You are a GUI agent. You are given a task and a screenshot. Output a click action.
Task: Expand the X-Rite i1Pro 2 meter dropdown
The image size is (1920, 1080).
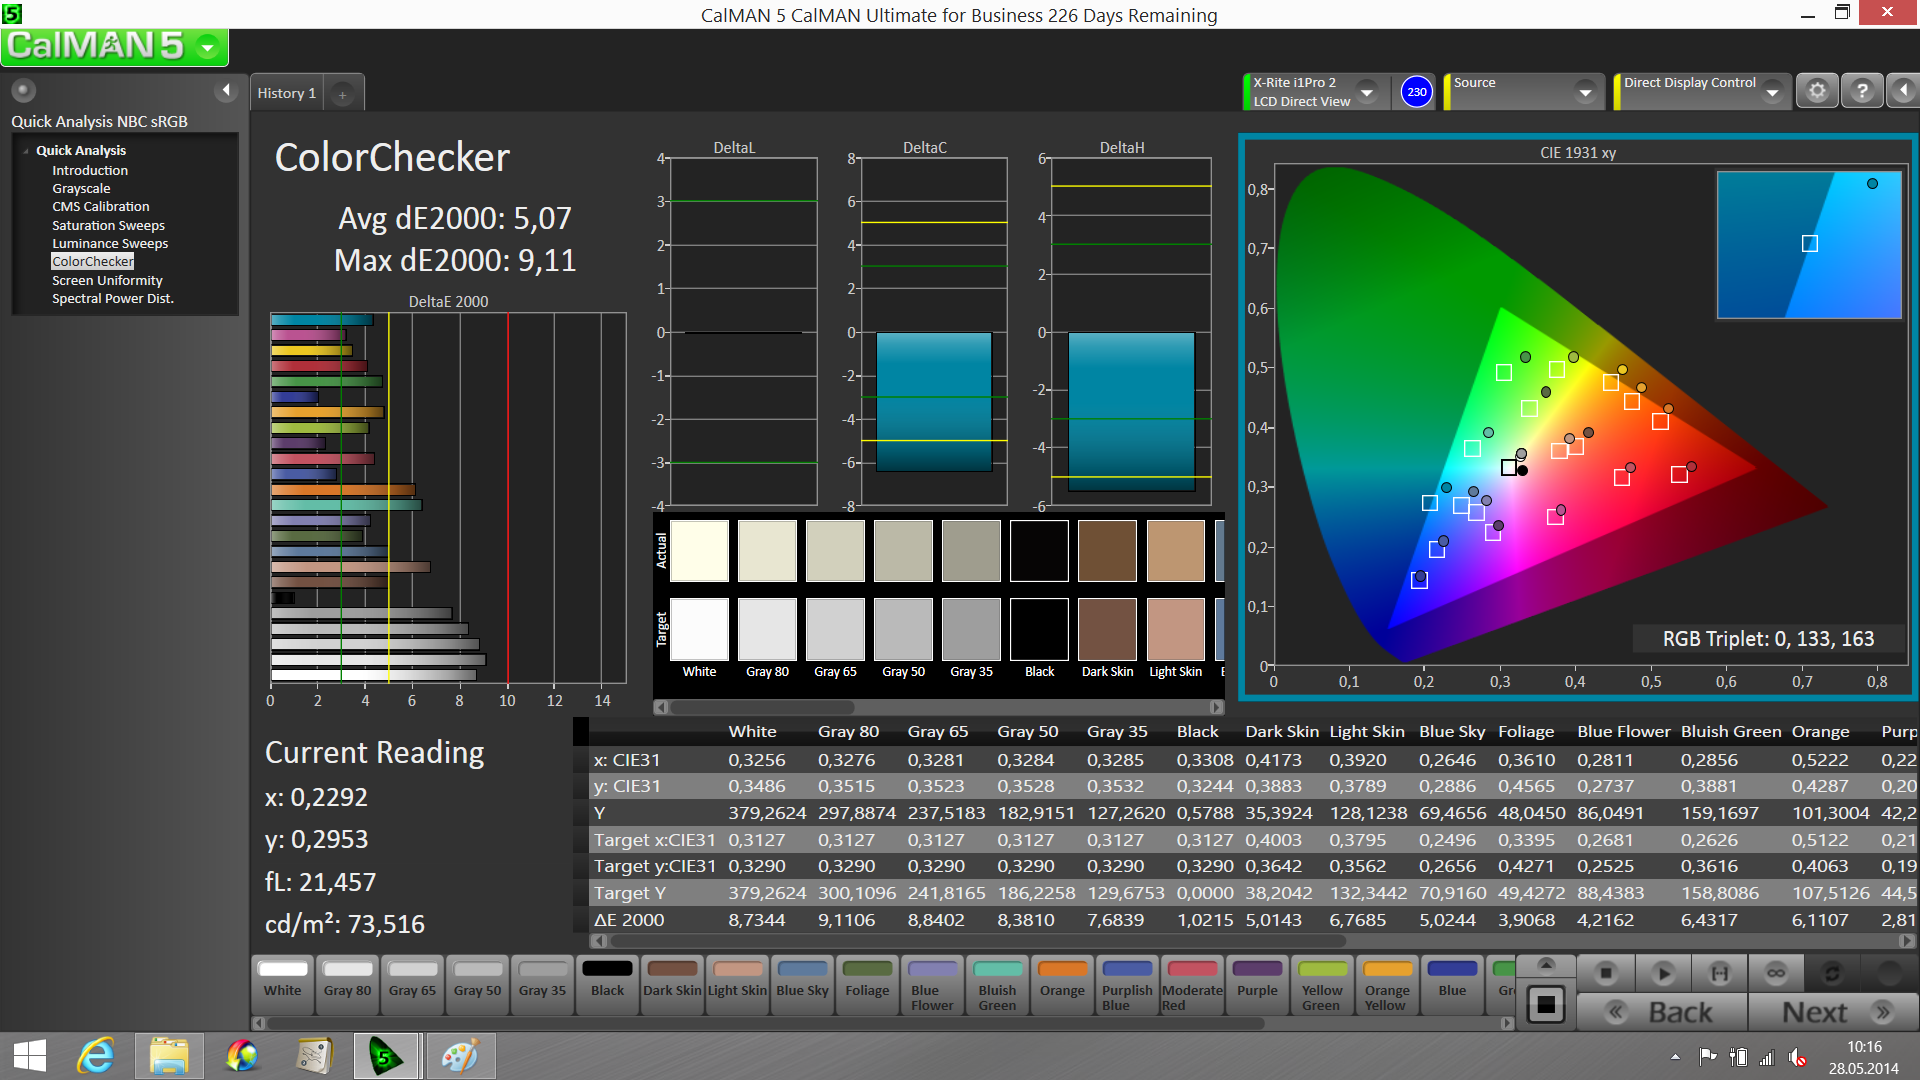(1367, 92)
